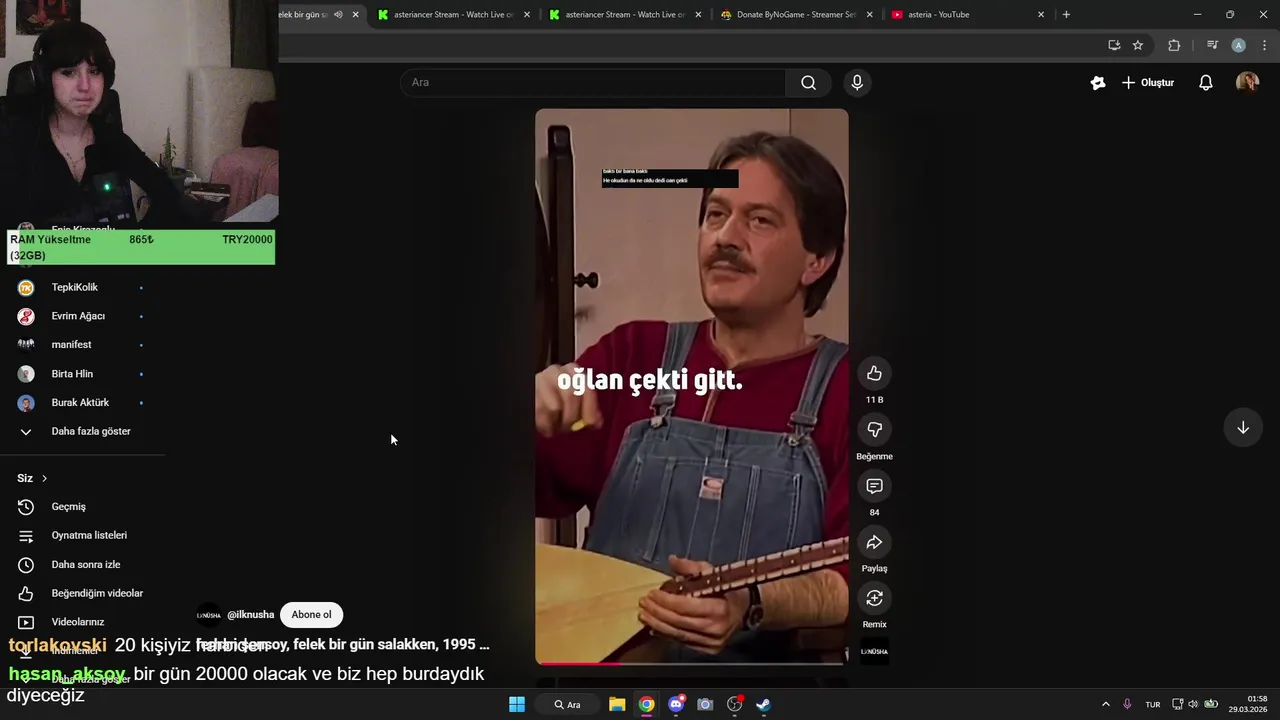Go to next Short with down arrow
1280x720 pixels.
coord(1243,428)
